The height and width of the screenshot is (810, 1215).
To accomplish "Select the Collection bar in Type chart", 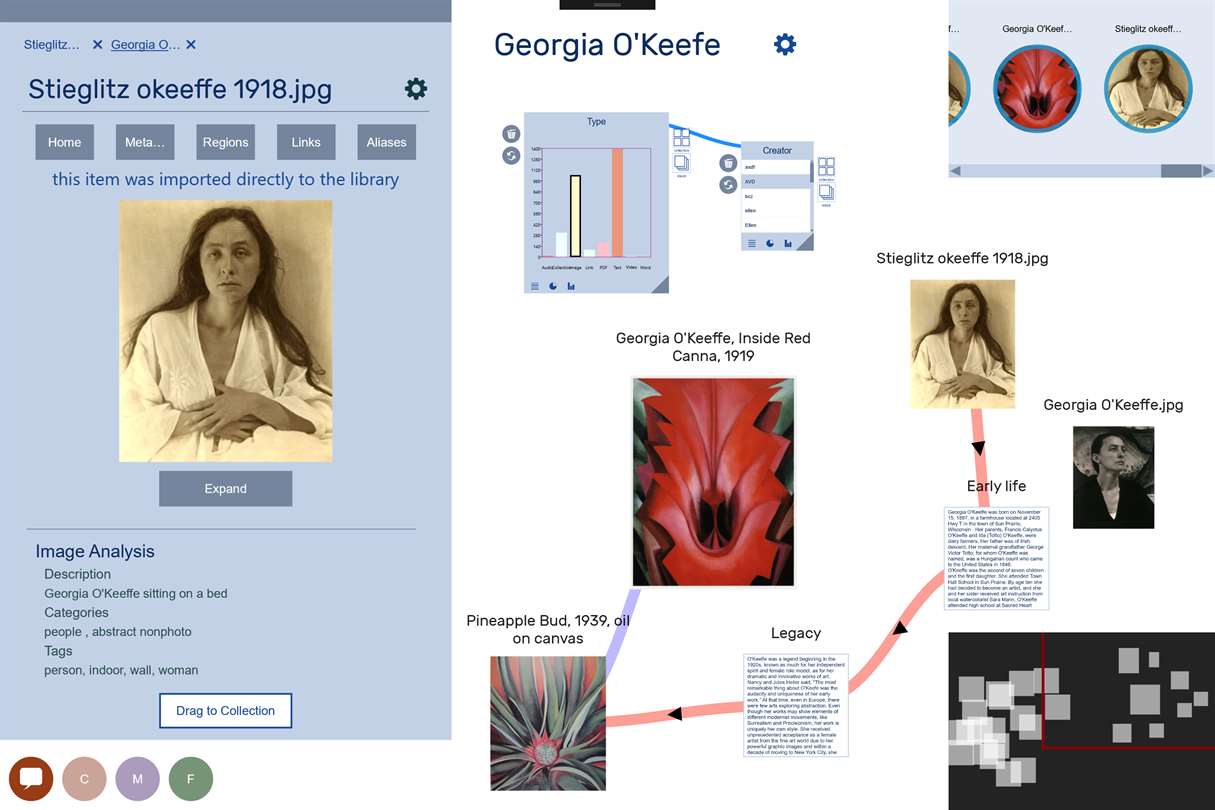I will 561,244.
